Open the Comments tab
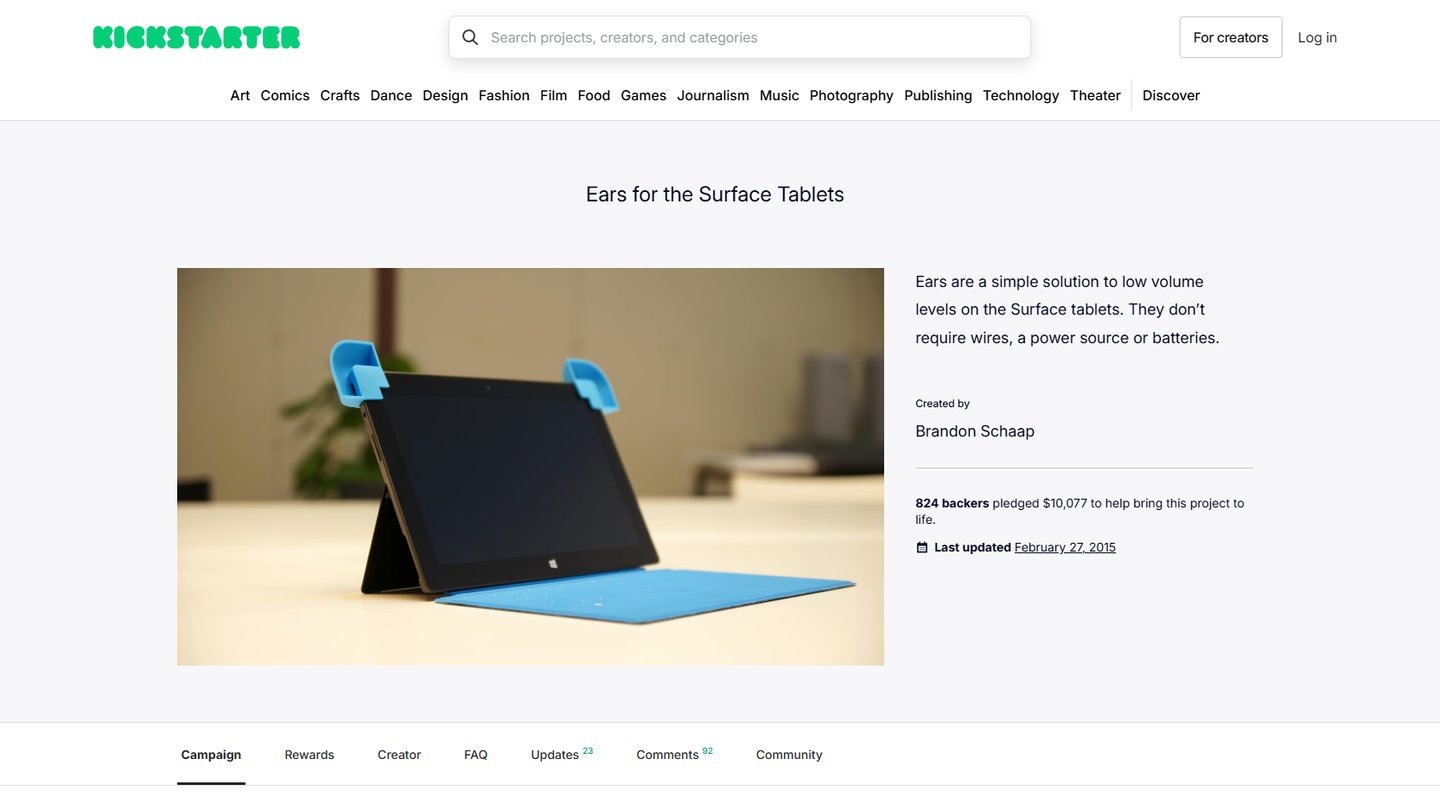The height and width of the screenshot is (810, 1440). pyautogui.click(x=668, y=754)
